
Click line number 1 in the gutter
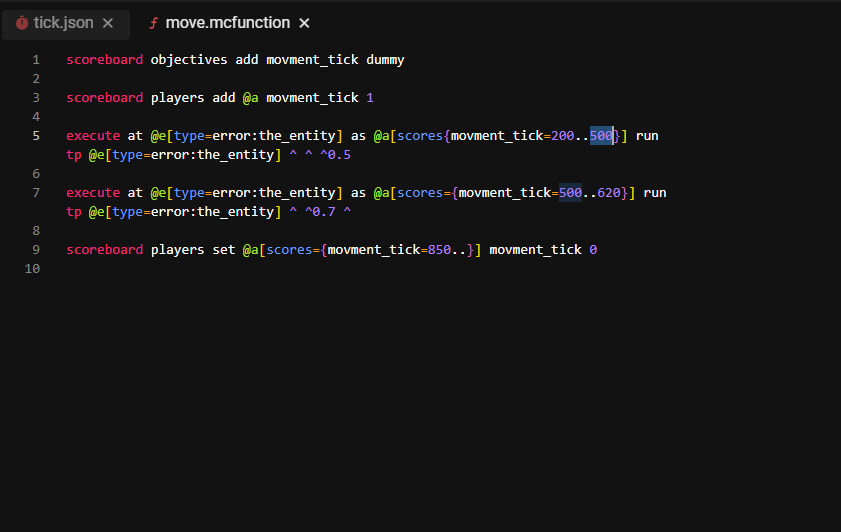point(36,60)
